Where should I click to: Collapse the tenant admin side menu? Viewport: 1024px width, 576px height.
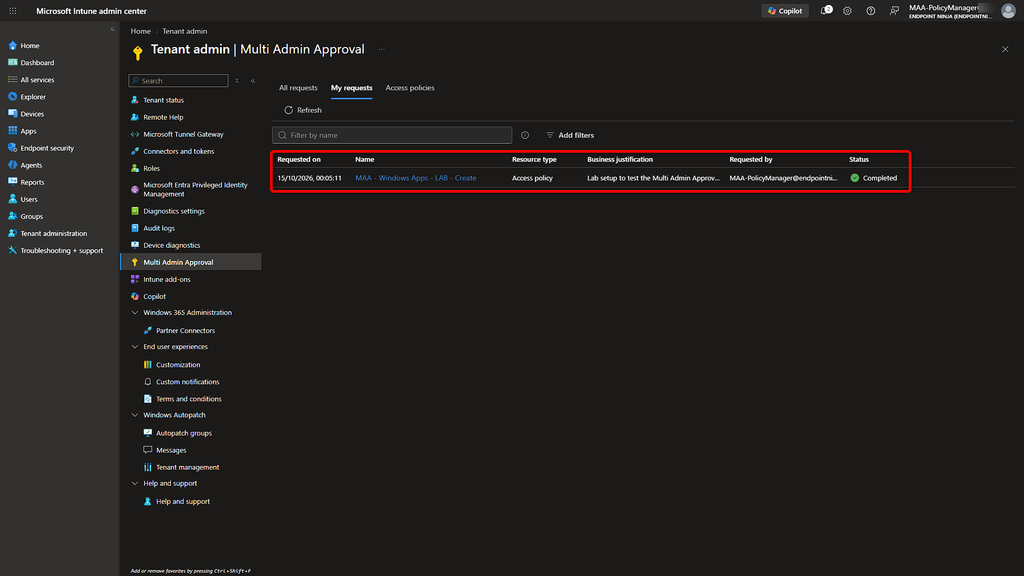click(x=253, y=81)
